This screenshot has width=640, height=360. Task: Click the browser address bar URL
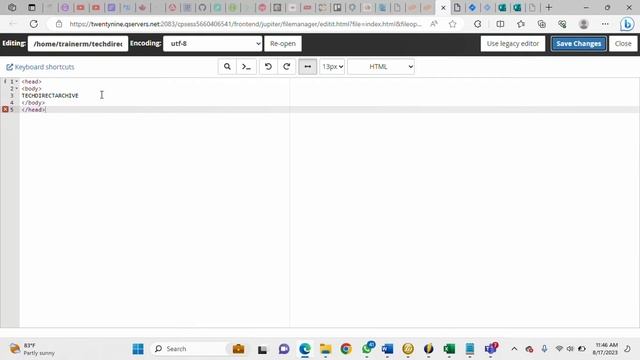pyautogui.click(x=245, y=24)
